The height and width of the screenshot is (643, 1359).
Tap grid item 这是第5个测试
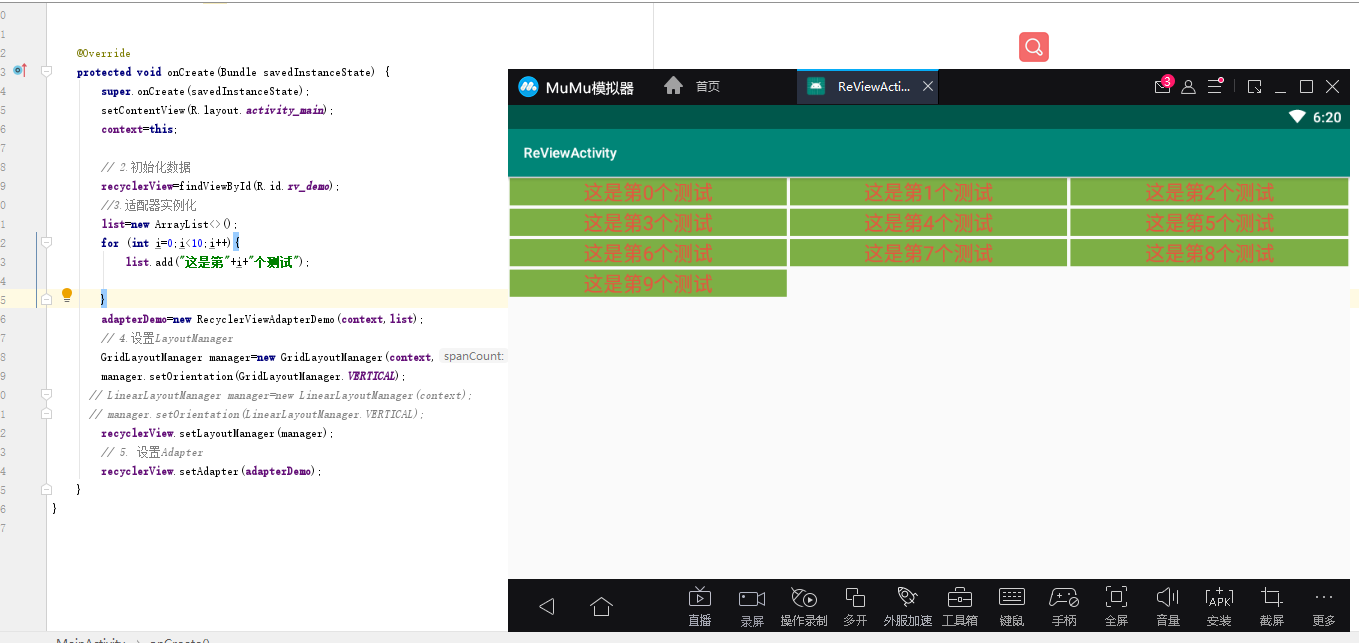click(x=1209, y=223)
